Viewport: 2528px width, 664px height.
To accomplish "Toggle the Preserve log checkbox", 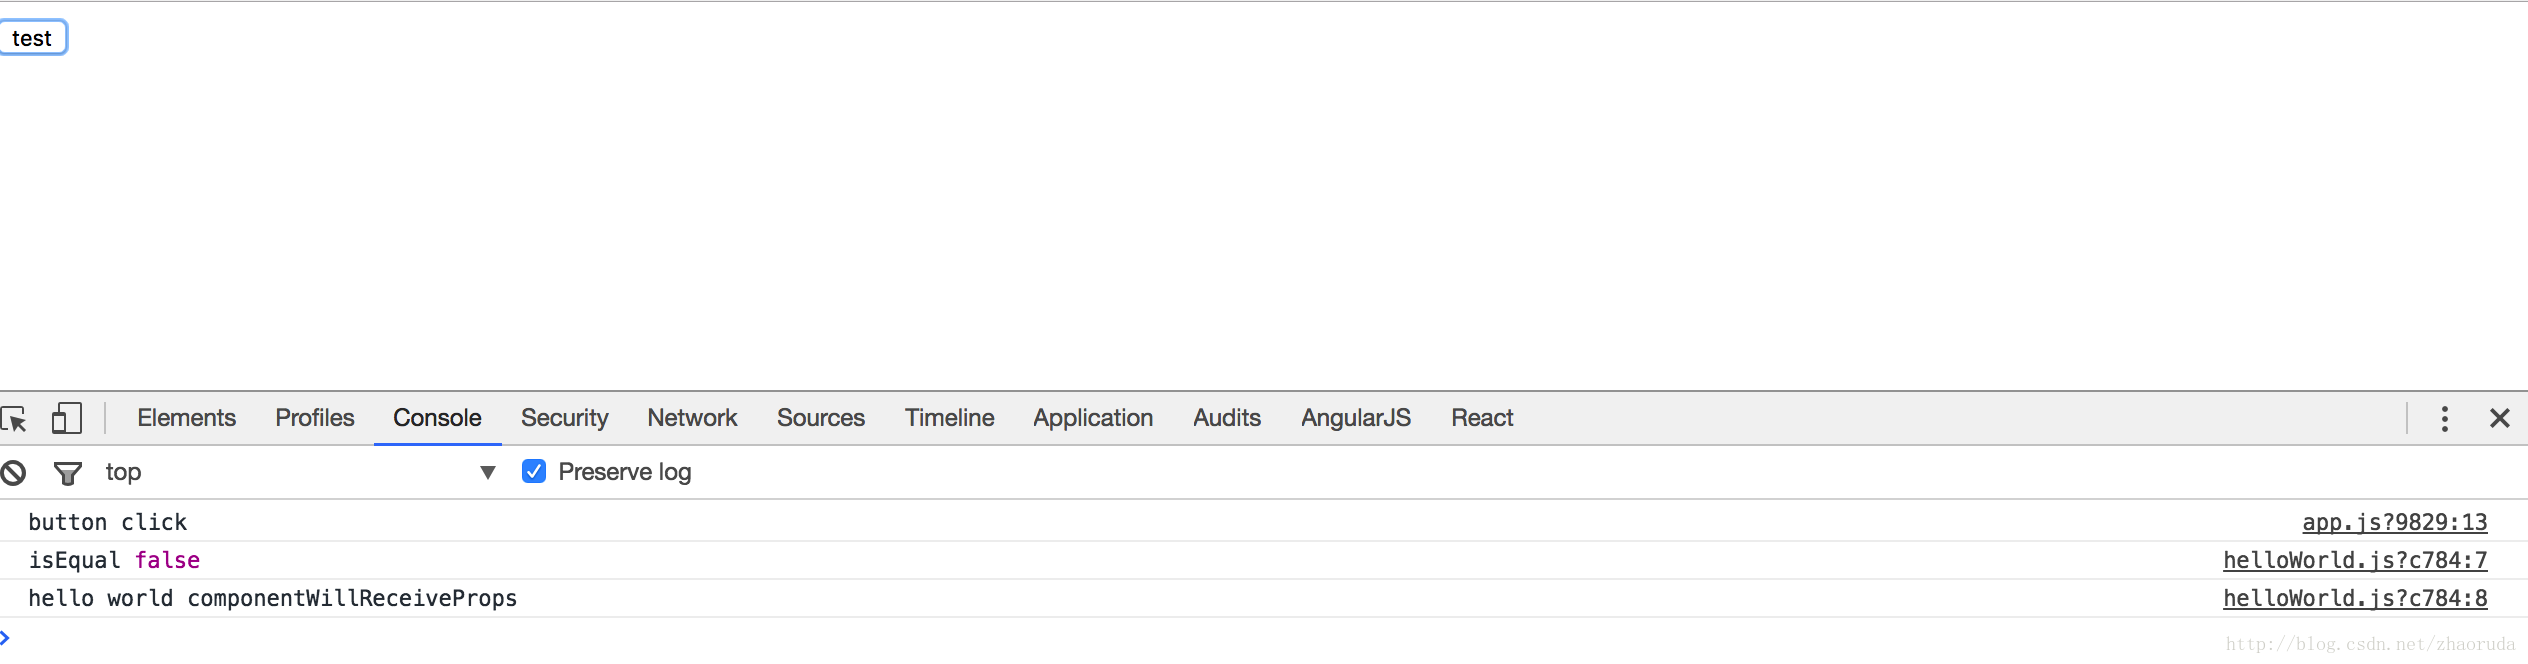I will [534, 471].
